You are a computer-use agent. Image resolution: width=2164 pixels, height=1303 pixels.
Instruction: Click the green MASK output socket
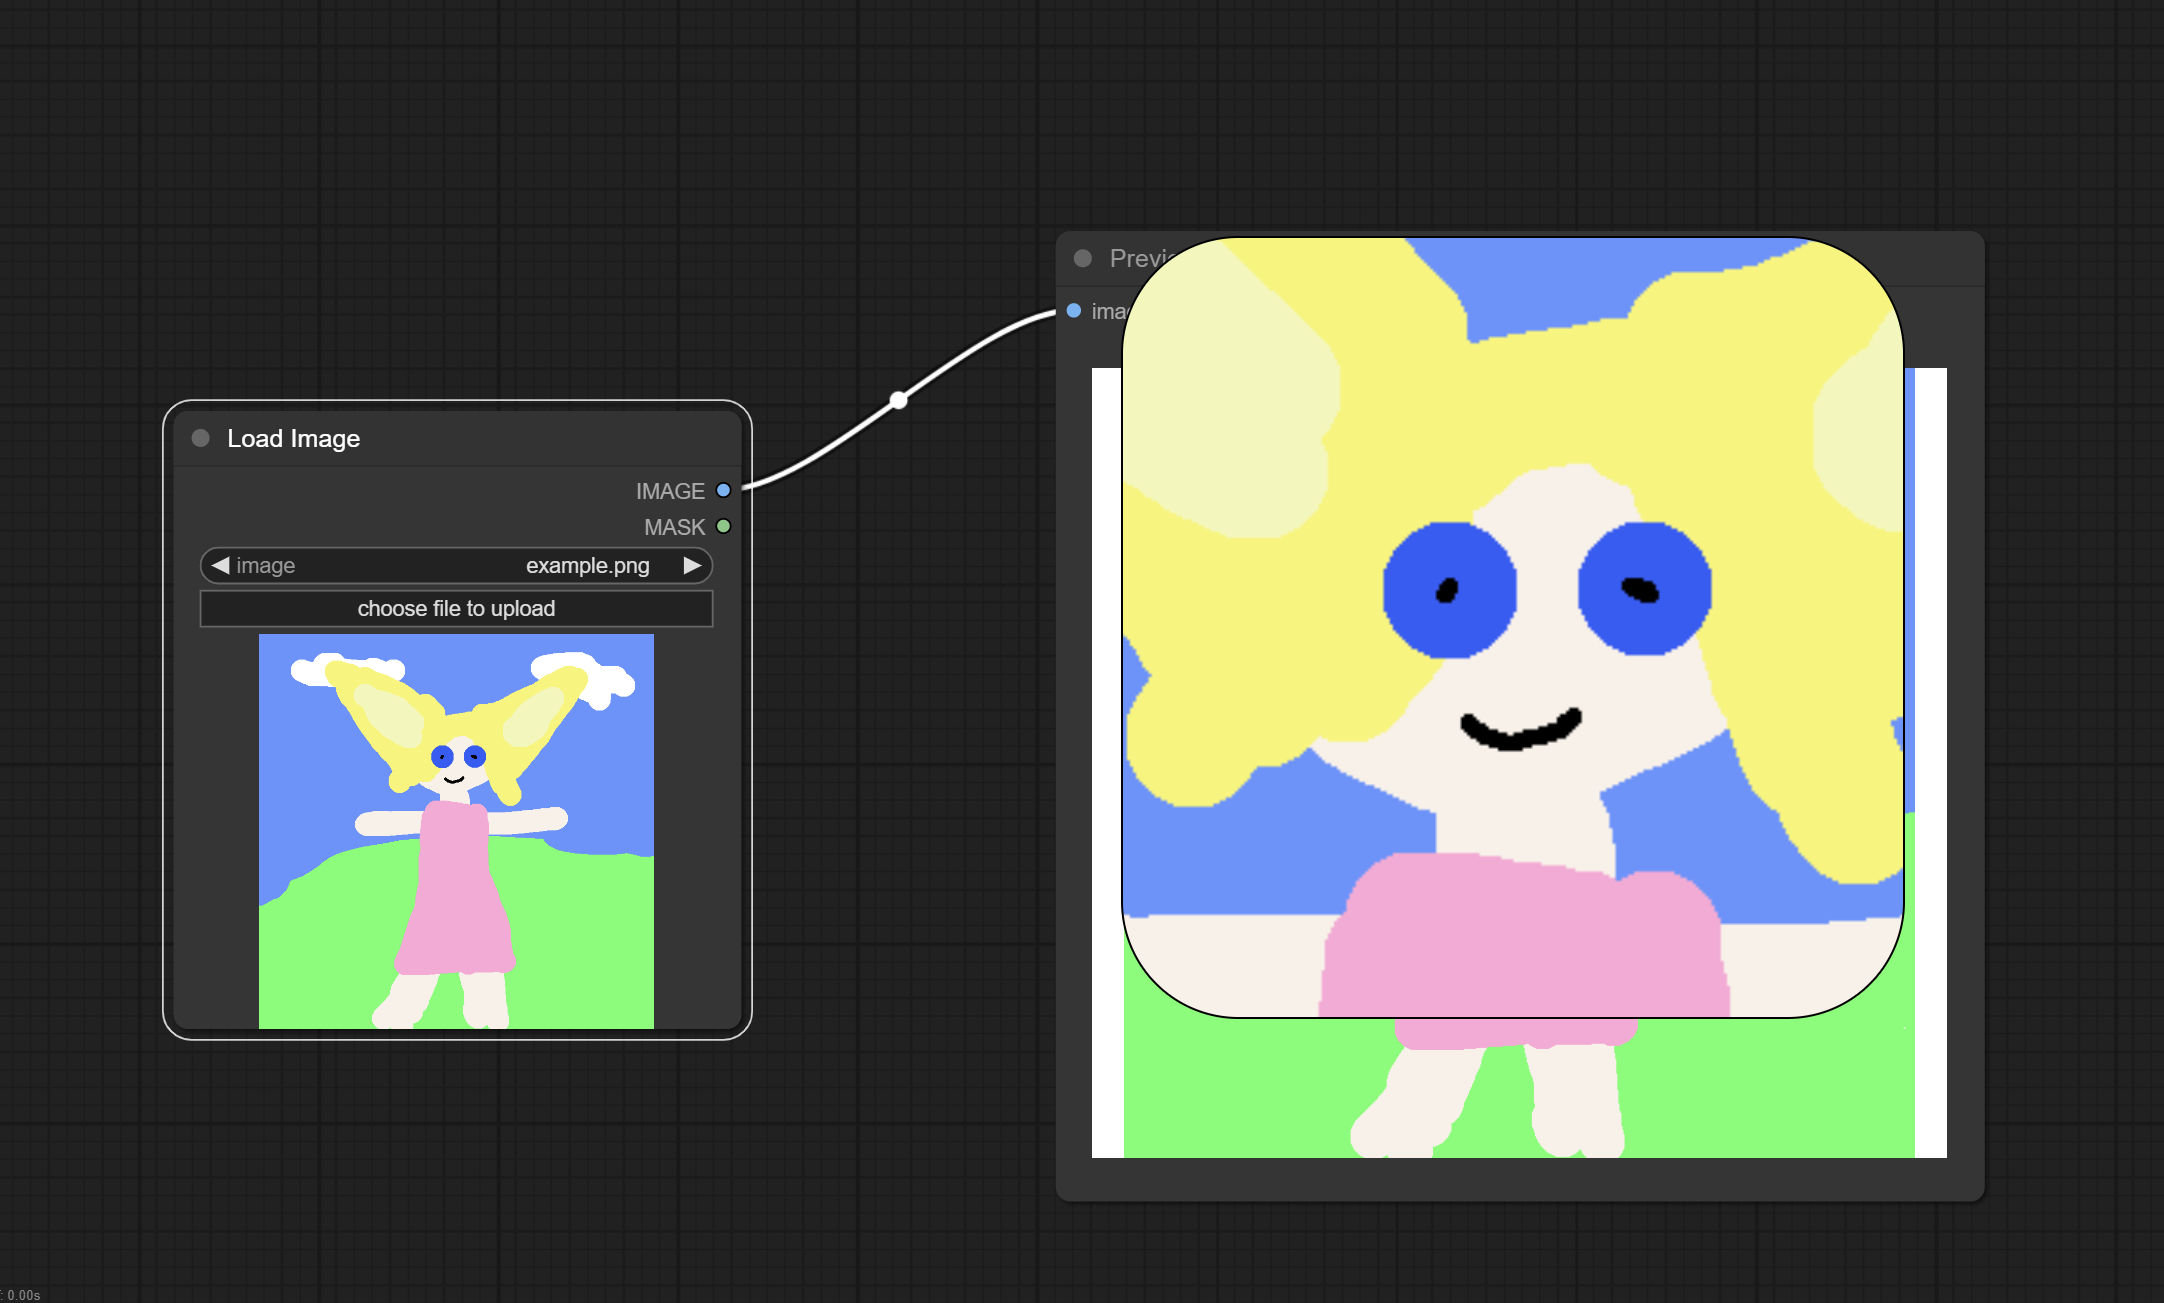723,526
